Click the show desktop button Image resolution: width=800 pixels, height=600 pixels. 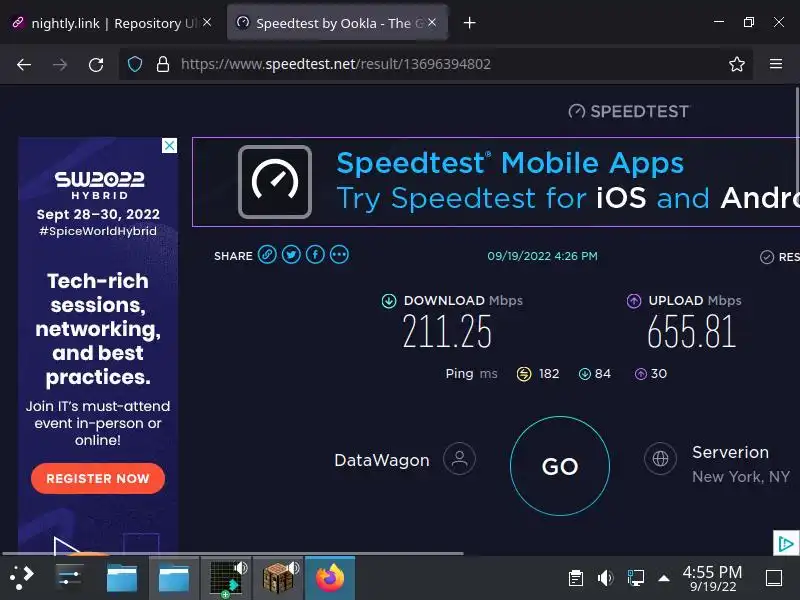click(x=774, y=578)
